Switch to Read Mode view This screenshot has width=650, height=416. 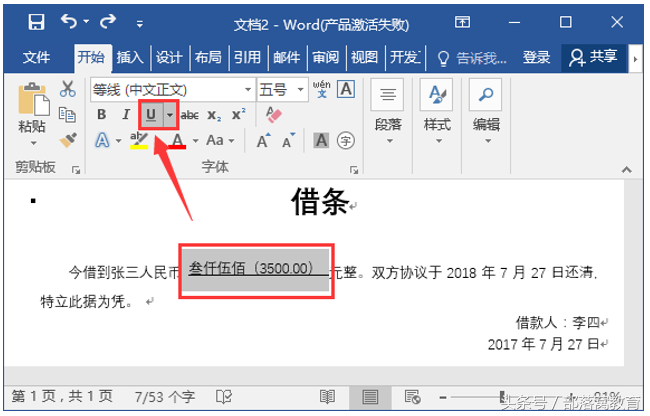click(327, 397)
